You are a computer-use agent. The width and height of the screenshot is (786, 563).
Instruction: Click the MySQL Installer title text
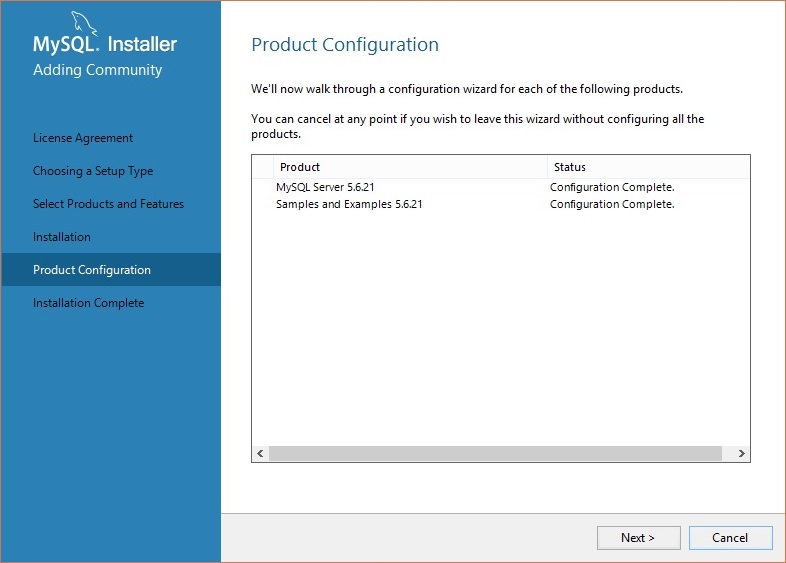[x=105, y=44]
